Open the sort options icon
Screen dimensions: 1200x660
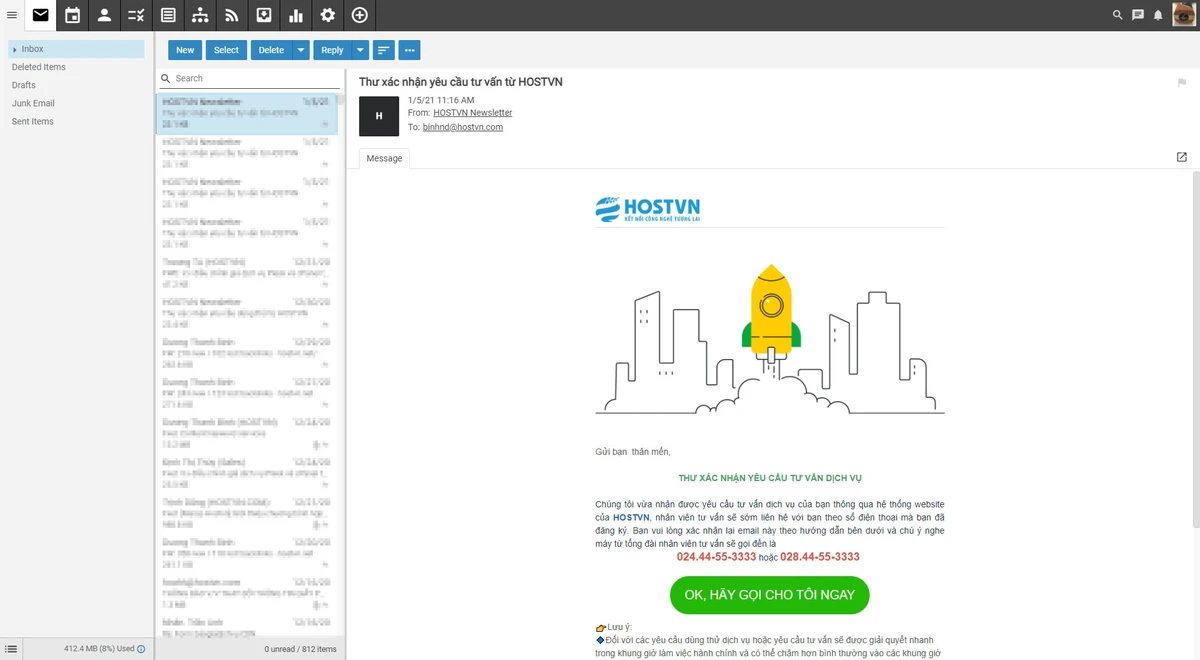[x=384, y=50]
